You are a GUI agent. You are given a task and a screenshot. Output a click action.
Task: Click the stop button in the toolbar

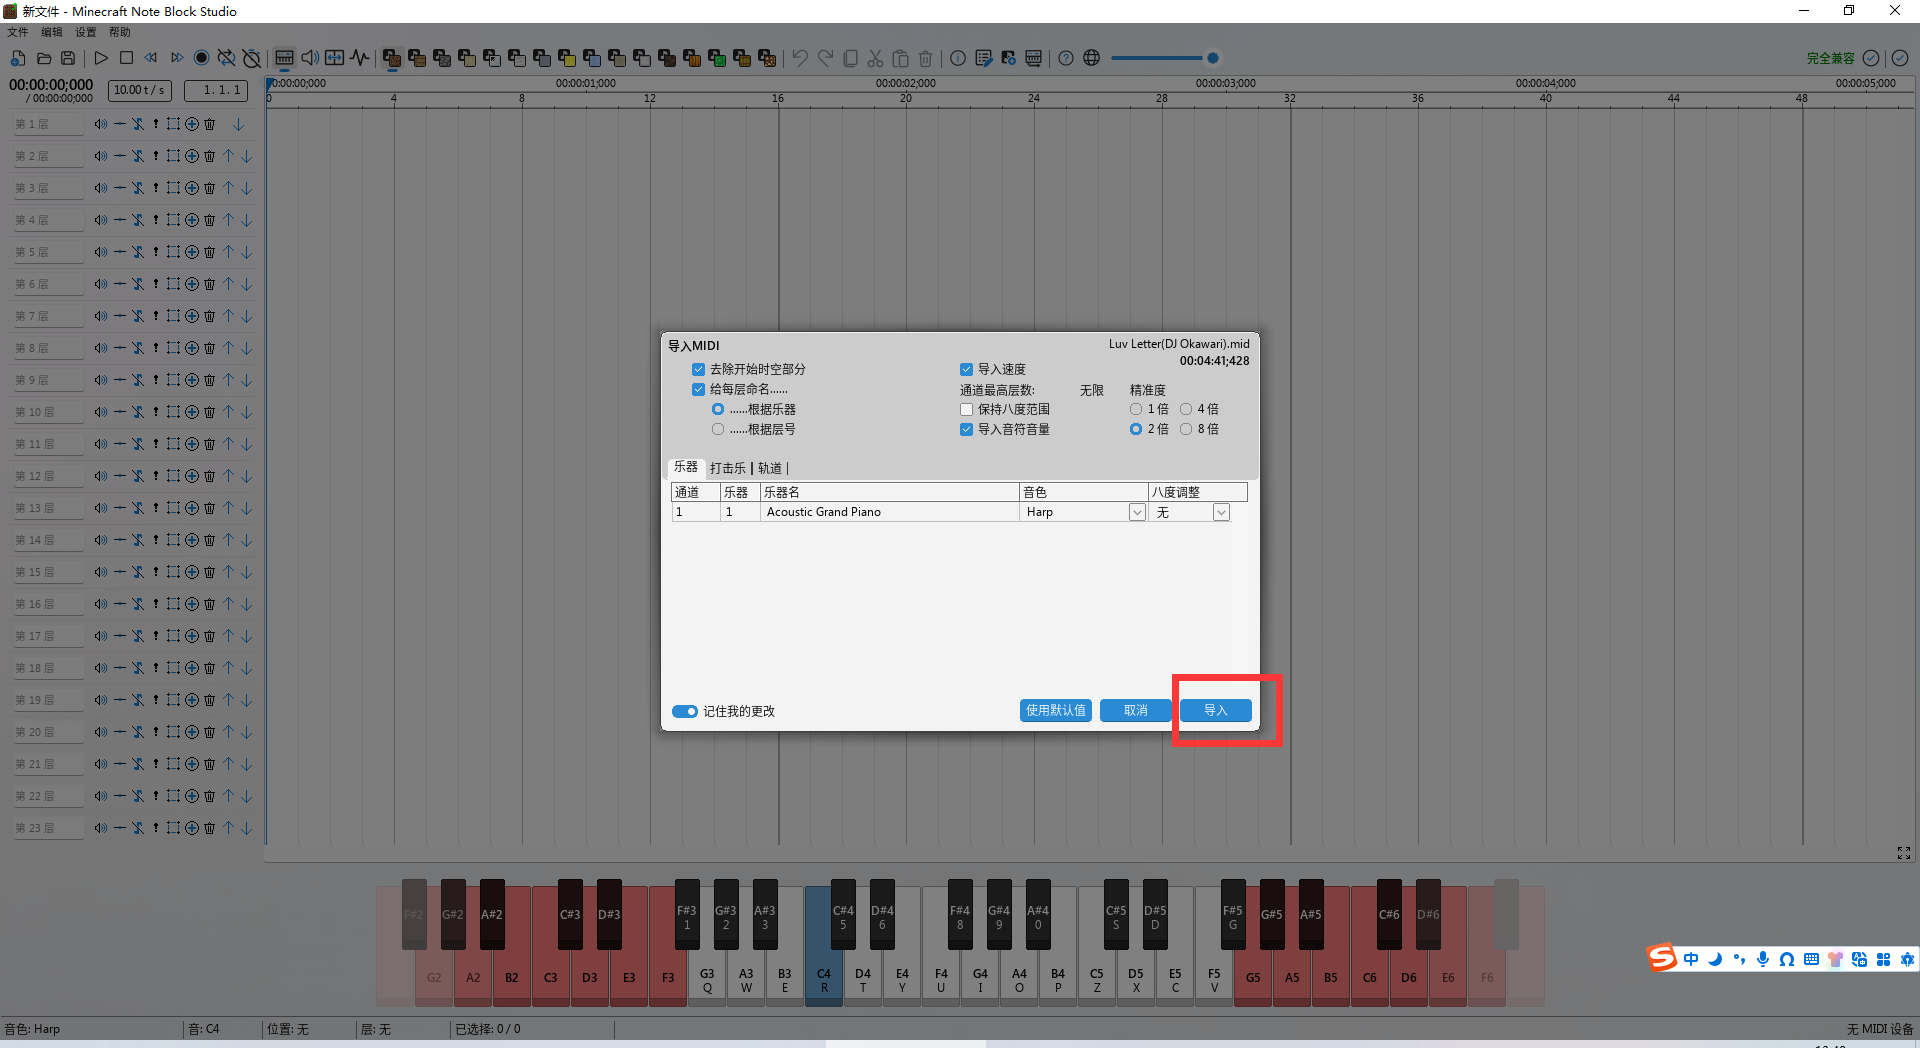click(126, 58)
